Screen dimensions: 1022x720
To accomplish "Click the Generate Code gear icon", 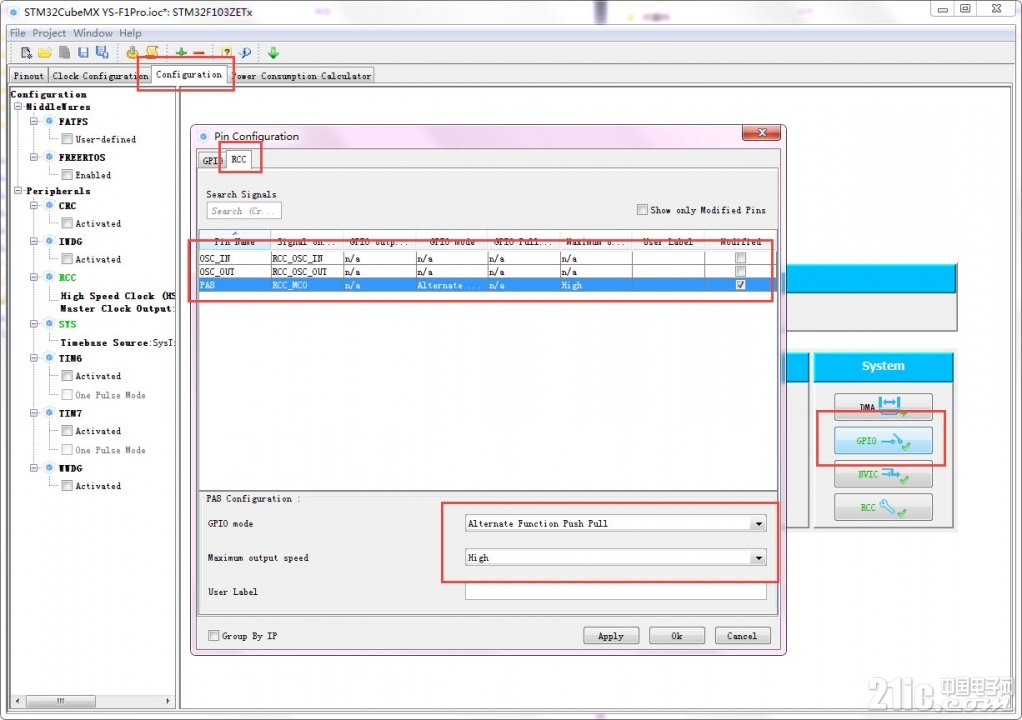I will click(x=132, y=53).
